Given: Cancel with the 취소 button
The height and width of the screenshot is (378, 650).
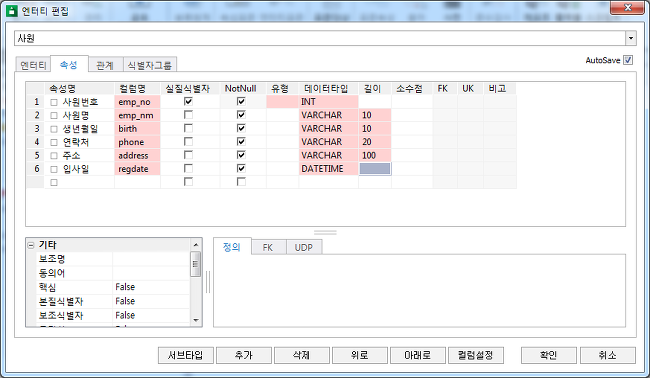Looking at the screenshot, I should pyautogui.click(x=608, y=355).
